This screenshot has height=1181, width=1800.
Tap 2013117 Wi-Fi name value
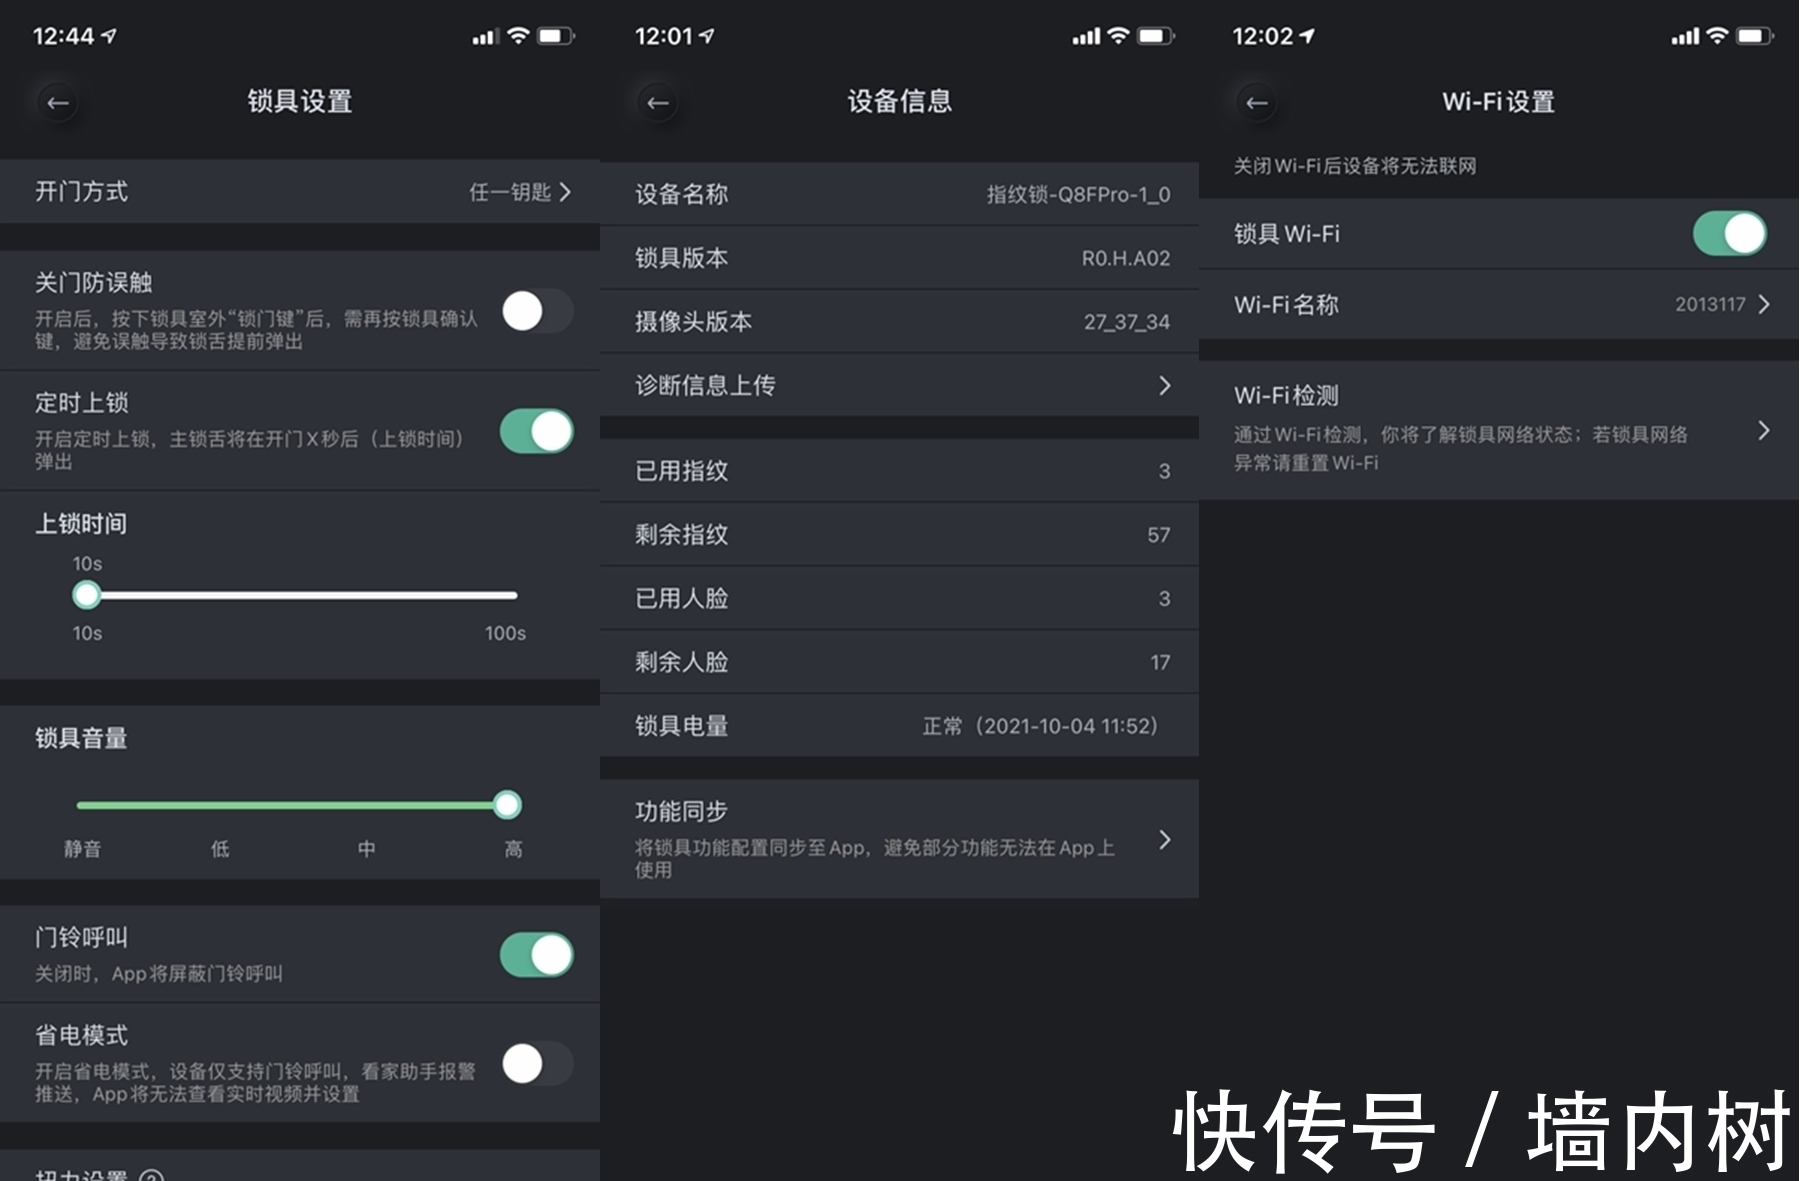click(1710, 304)
